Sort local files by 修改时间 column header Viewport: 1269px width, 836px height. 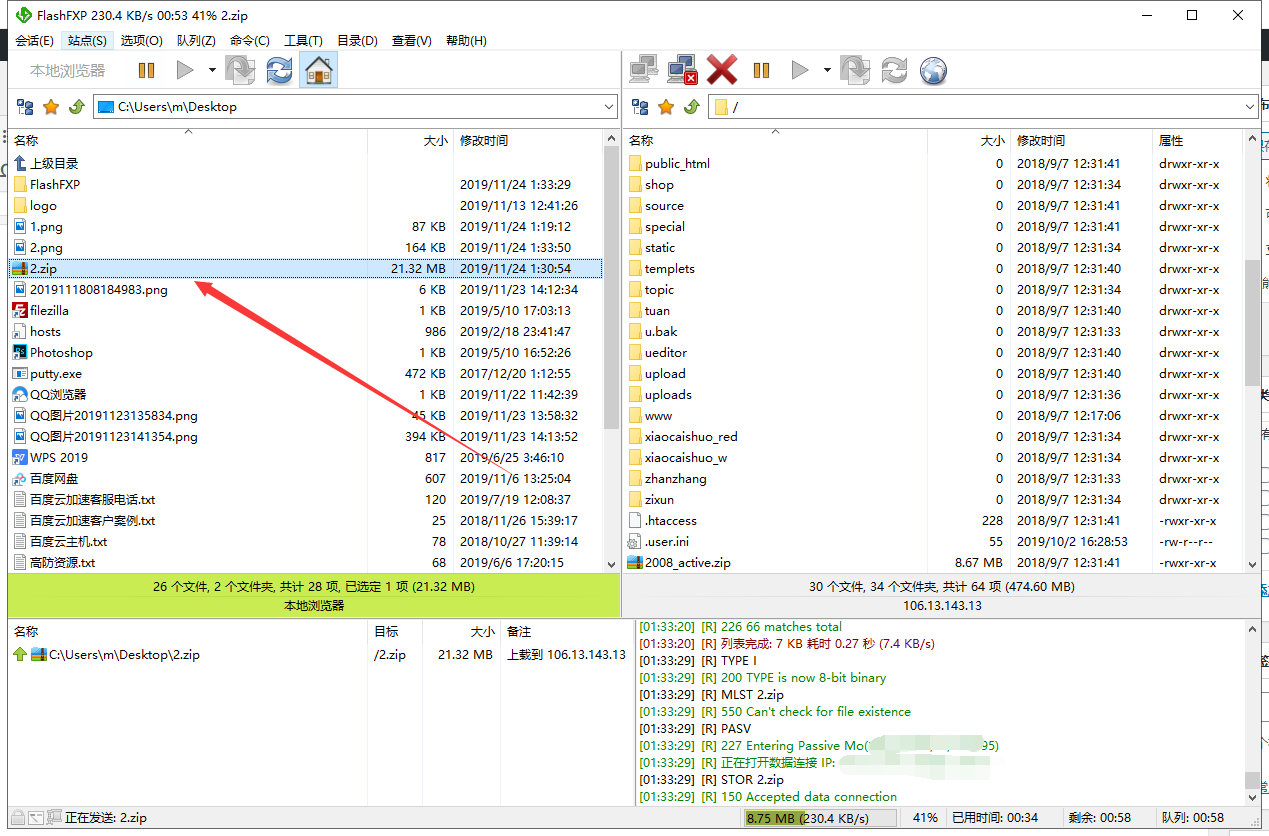[x=484, y=141]
